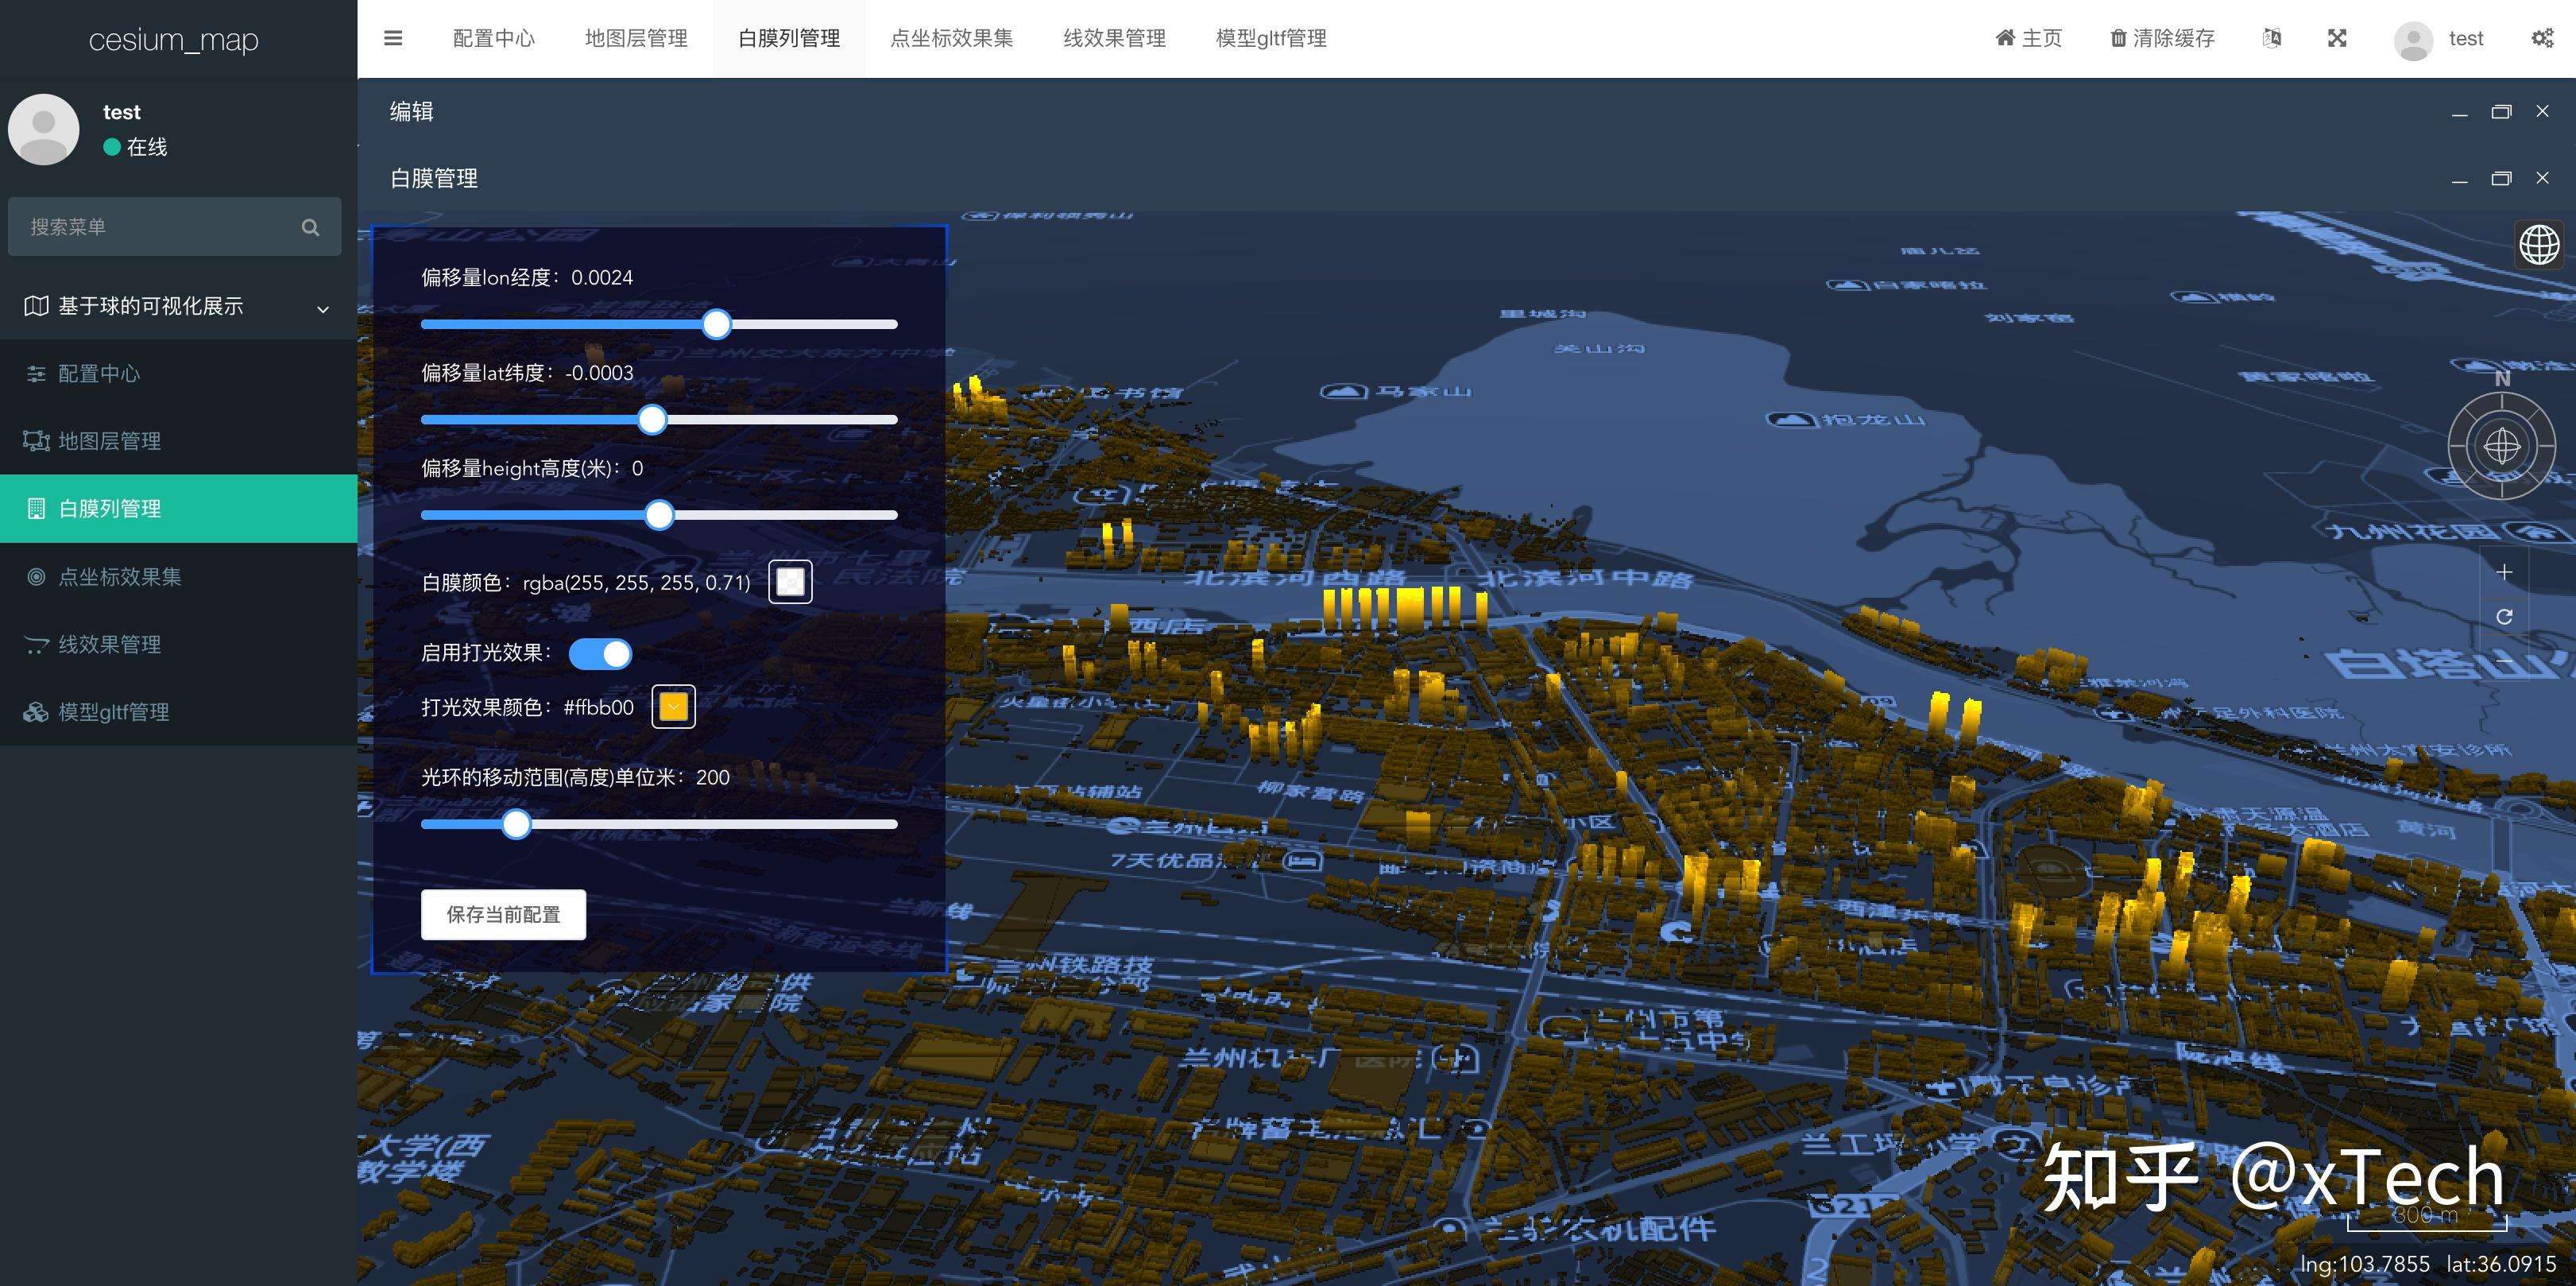Toggle fullscreen mode icon in header

(2337, 38)
